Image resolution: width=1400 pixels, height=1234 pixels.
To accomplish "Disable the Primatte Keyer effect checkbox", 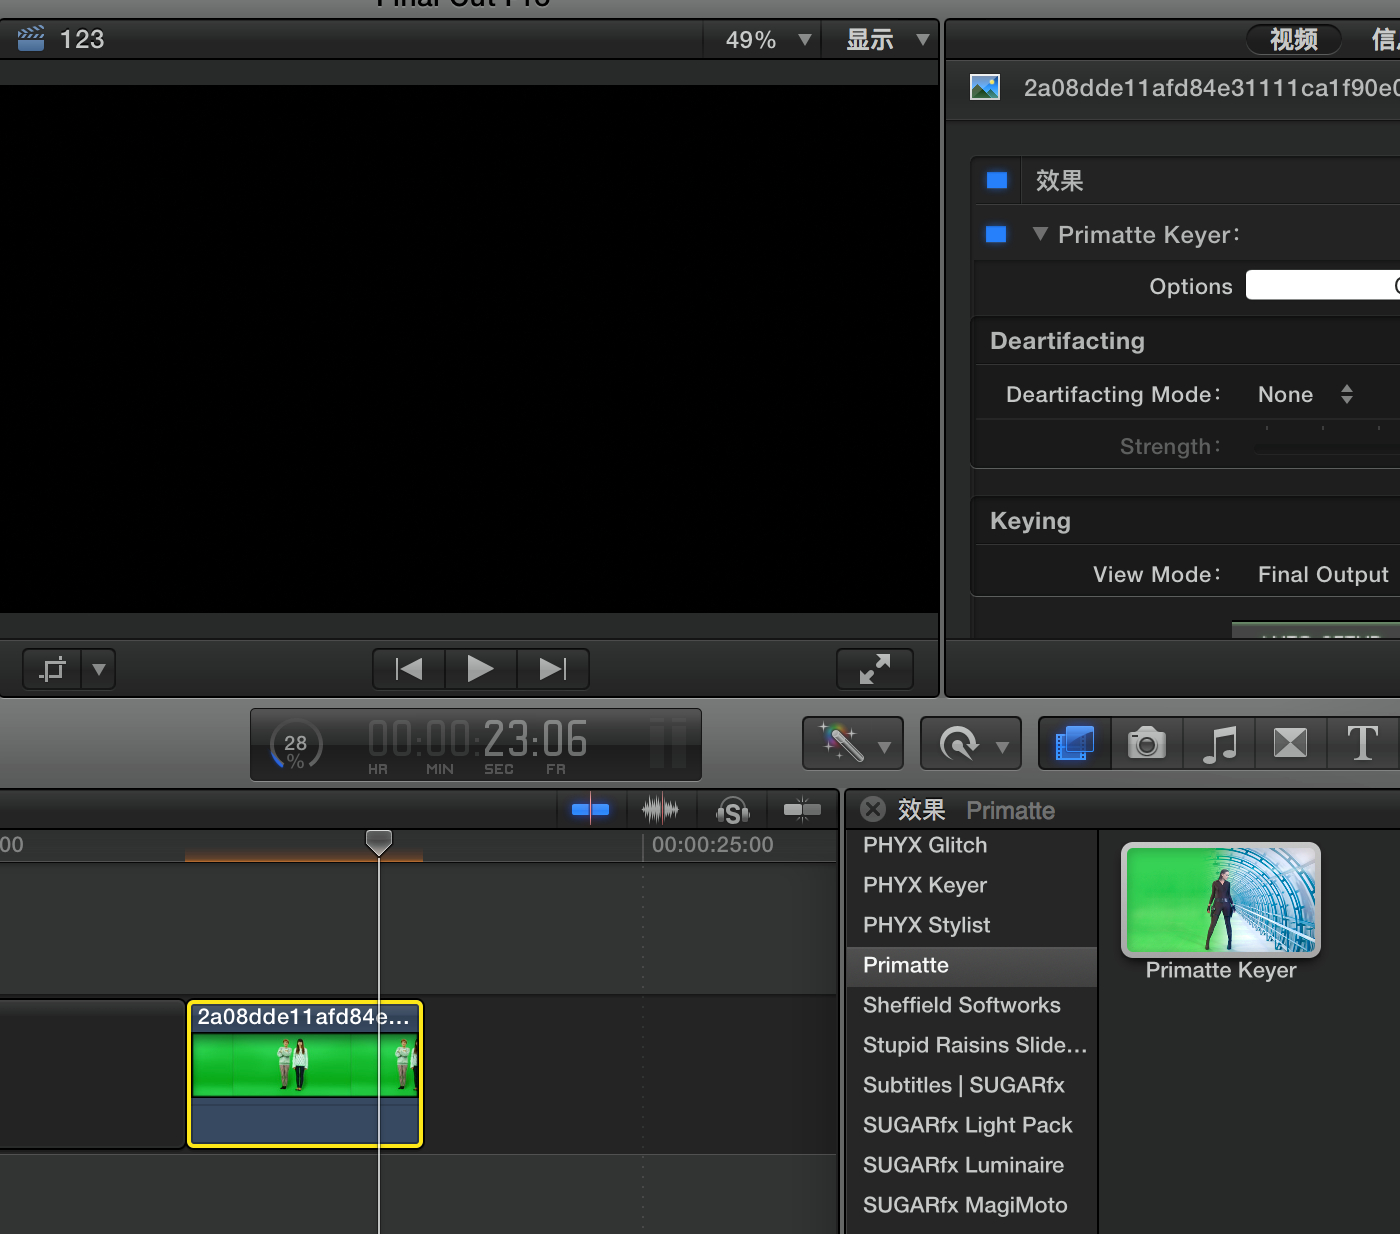I will pos(996,235).
